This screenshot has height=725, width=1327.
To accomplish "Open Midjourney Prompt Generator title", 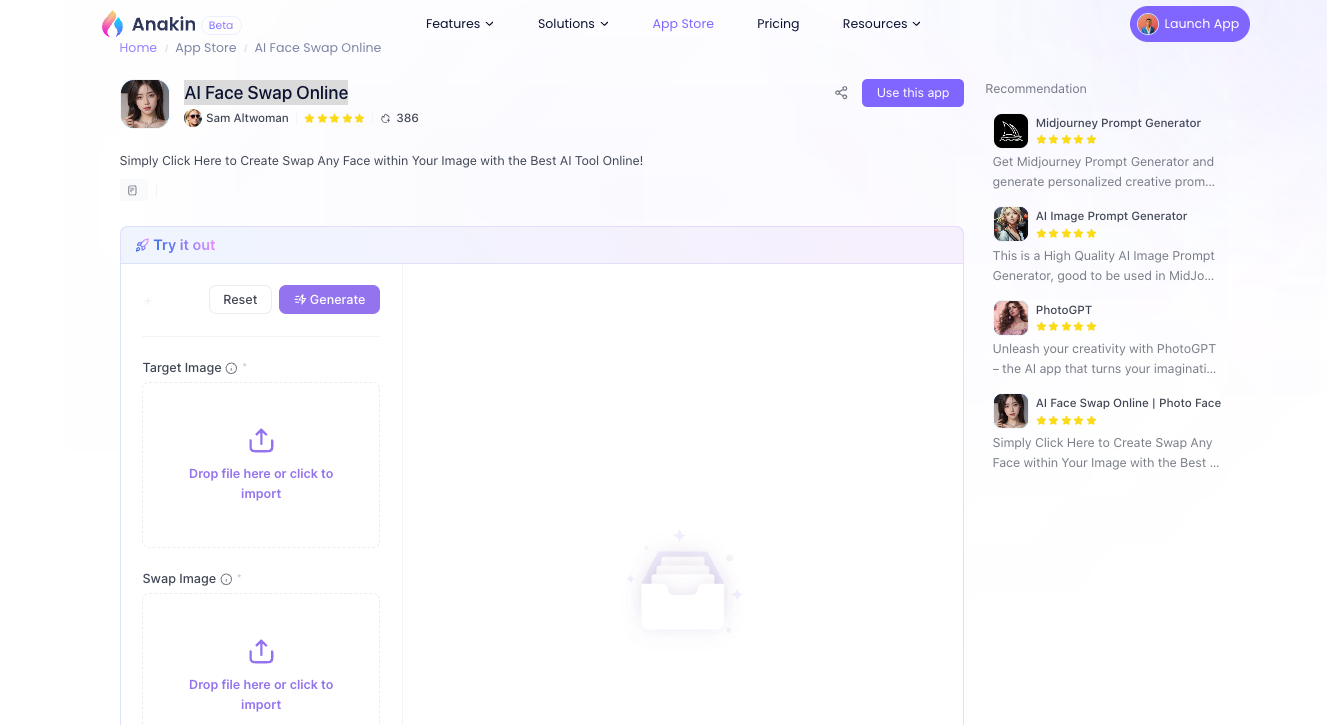I will (x=1118, y=123).
